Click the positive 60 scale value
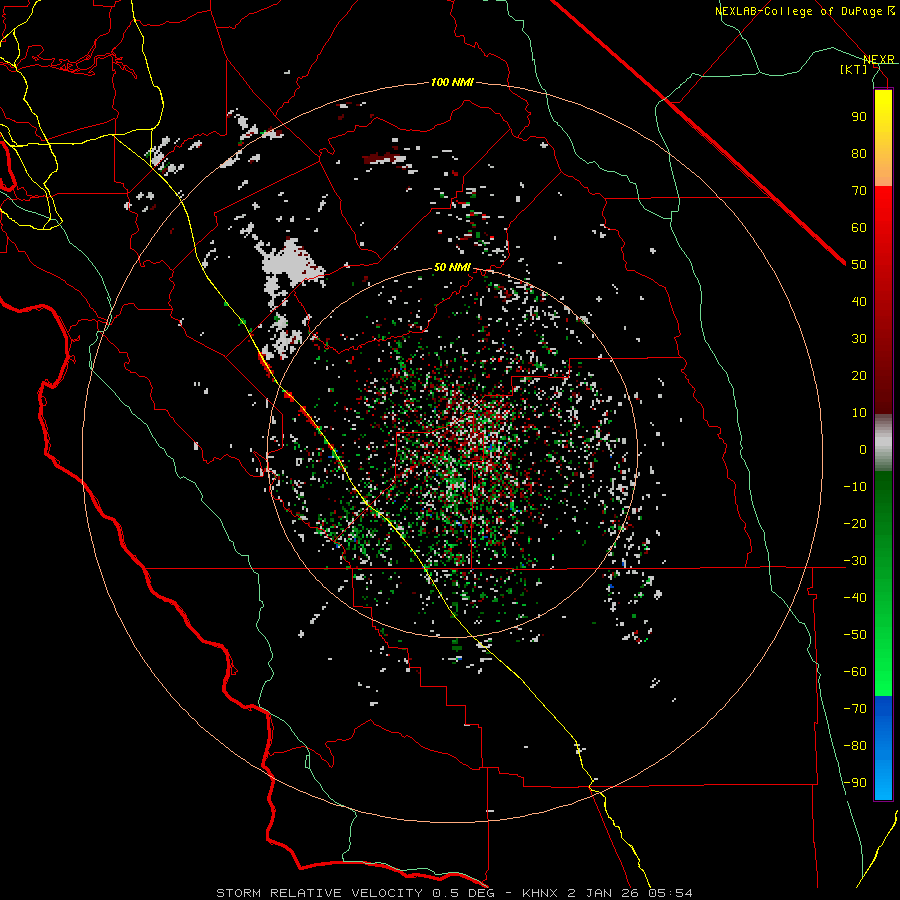The width and height of the screenshot is (900, 900). [x=859, y=228]
